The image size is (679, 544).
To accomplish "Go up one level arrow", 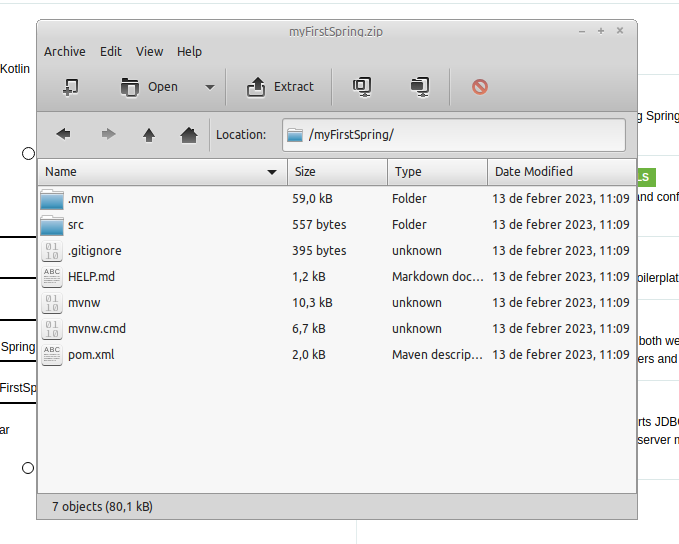I will click(149, 135).
